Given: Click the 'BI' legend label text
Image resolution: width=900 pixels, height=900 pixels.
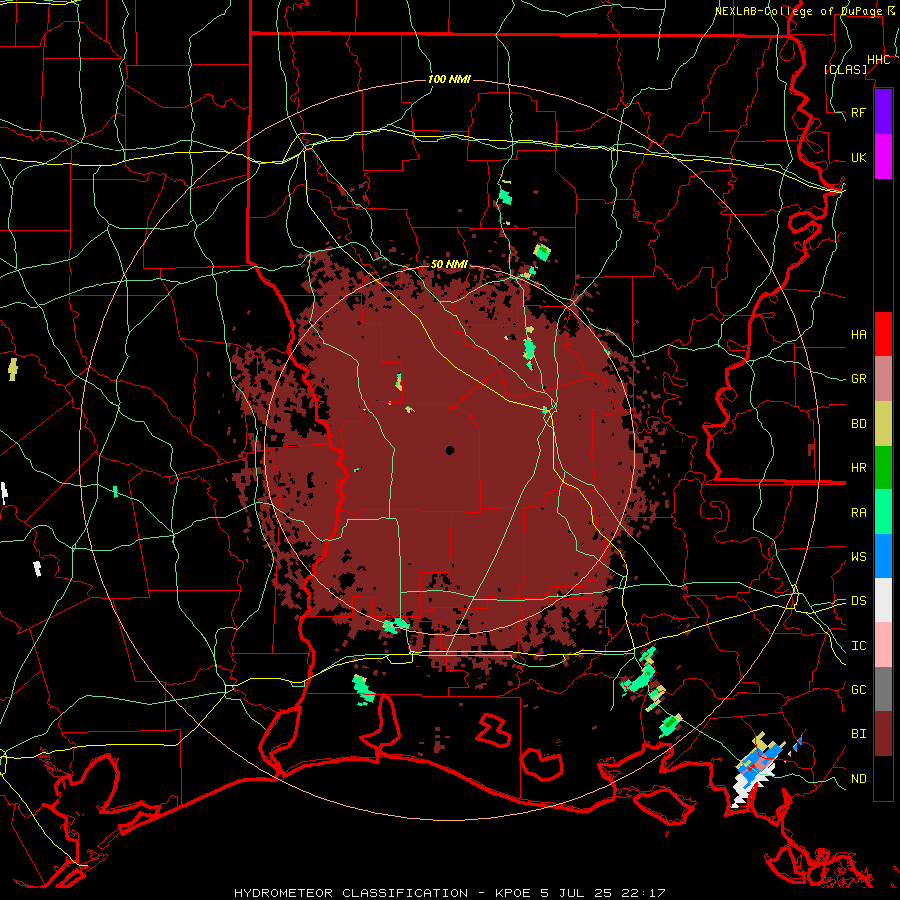Looking at the screenshot, I should pos(858,734).
